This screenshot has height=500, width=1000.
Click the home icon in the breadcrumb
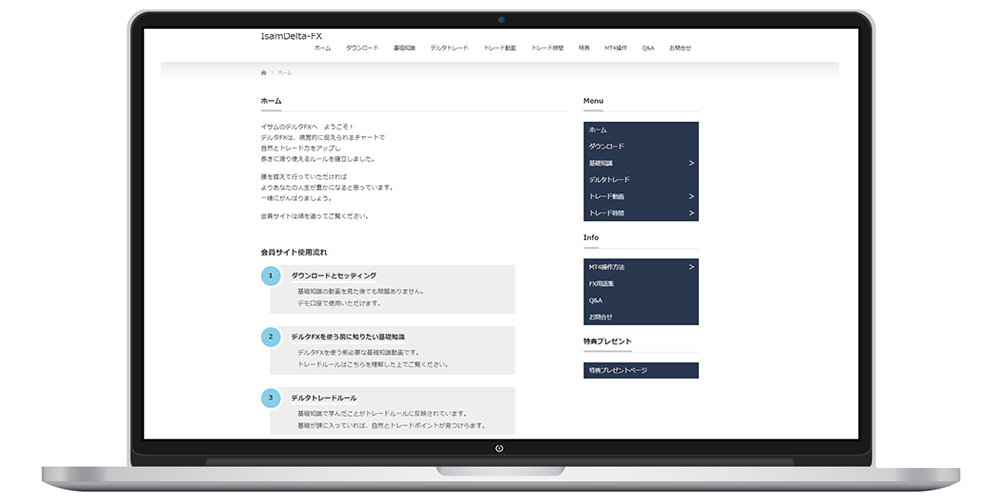pyautogui.click(x=263, y=73)
